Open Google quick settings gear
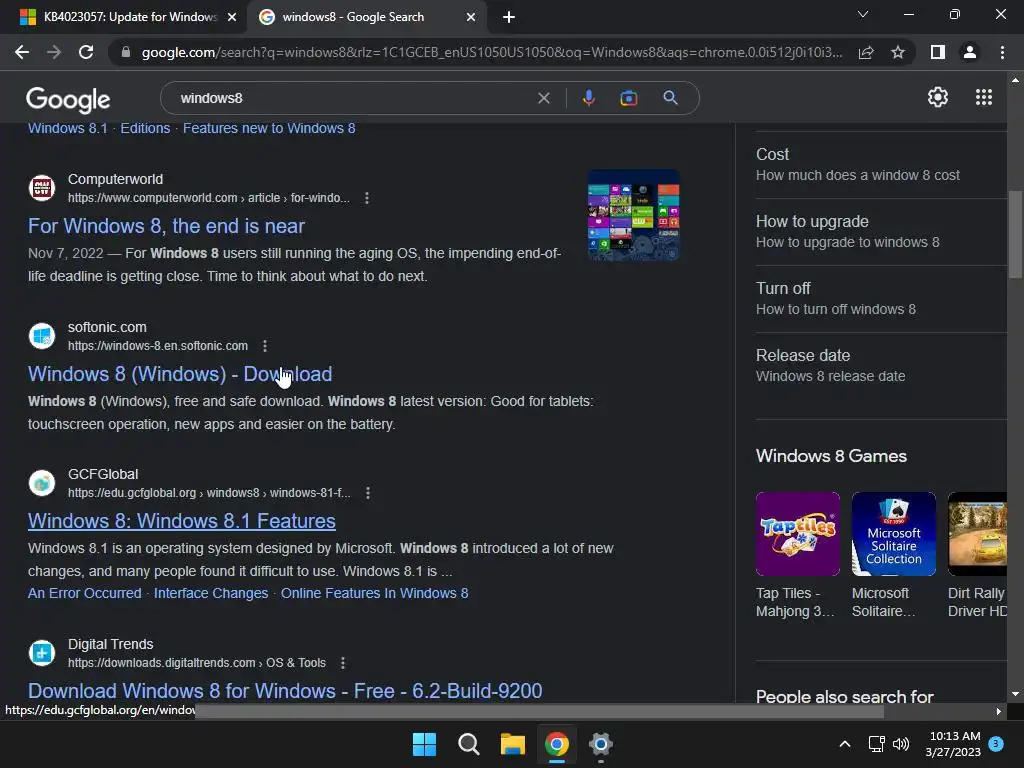Image resolution: width=1024 pixels, height=768 pixels. [938, 97]
